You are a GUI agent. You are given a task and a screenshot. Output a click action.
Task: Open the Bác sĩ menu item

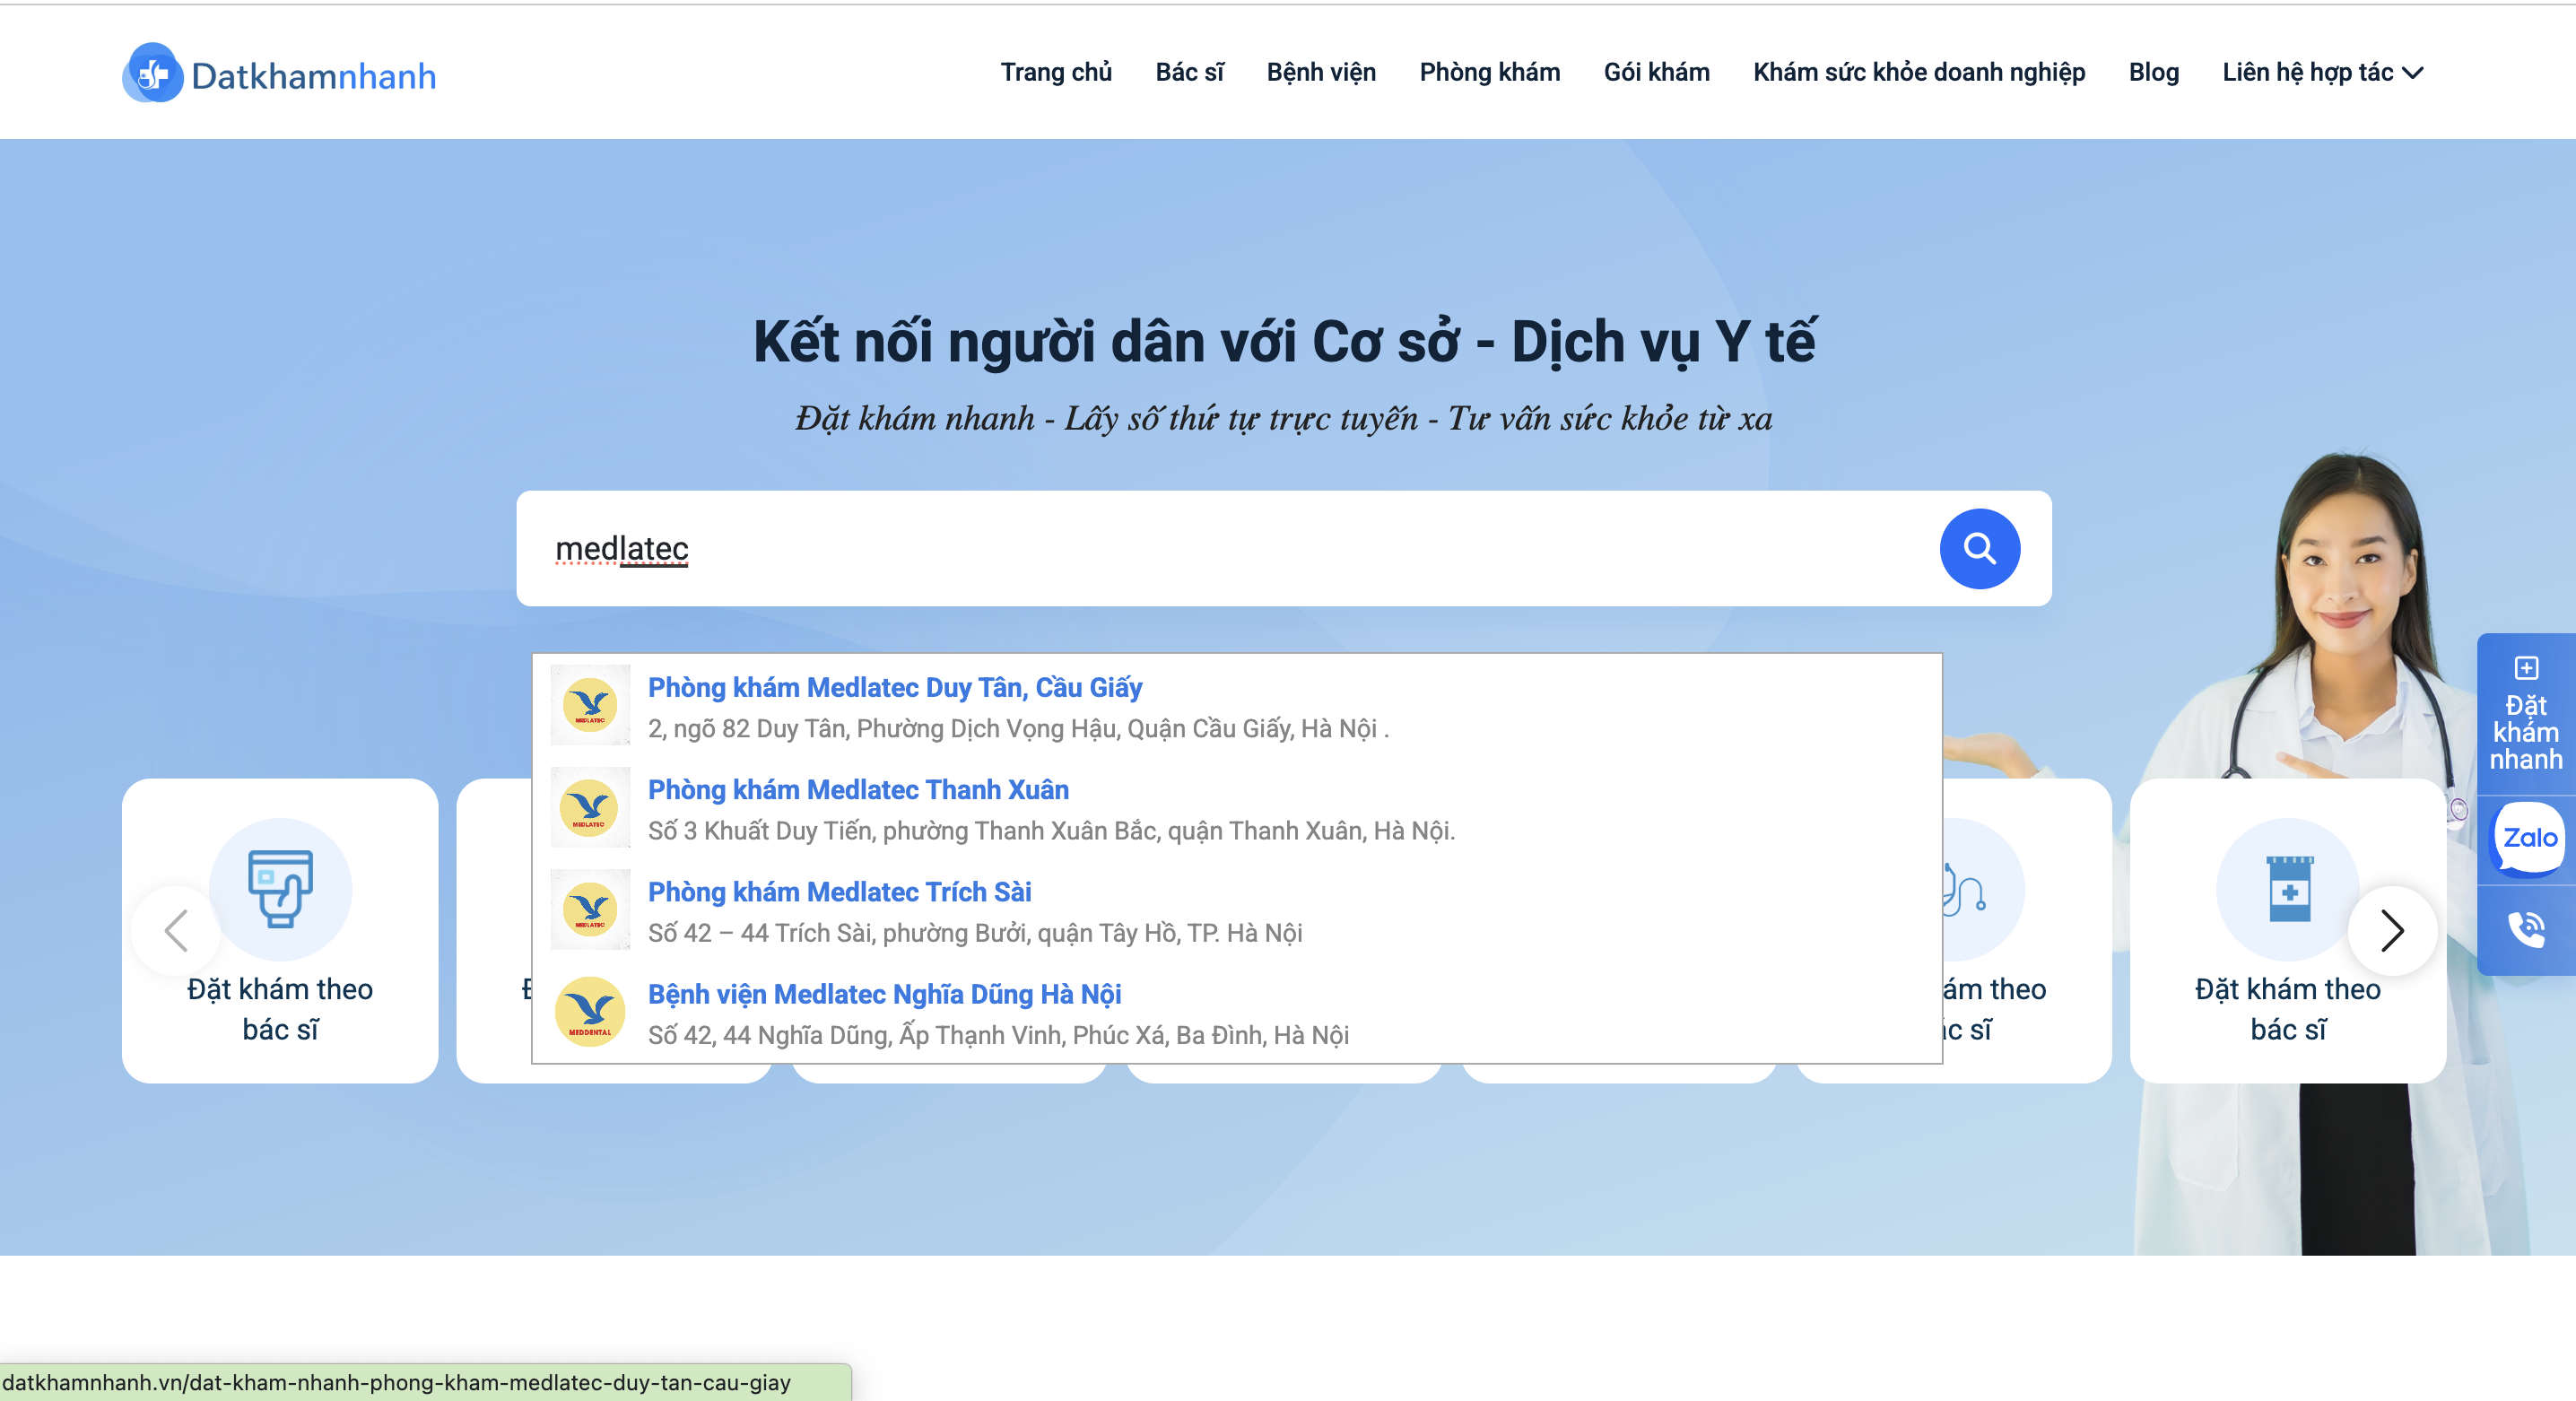click(x=1189, y=72)
